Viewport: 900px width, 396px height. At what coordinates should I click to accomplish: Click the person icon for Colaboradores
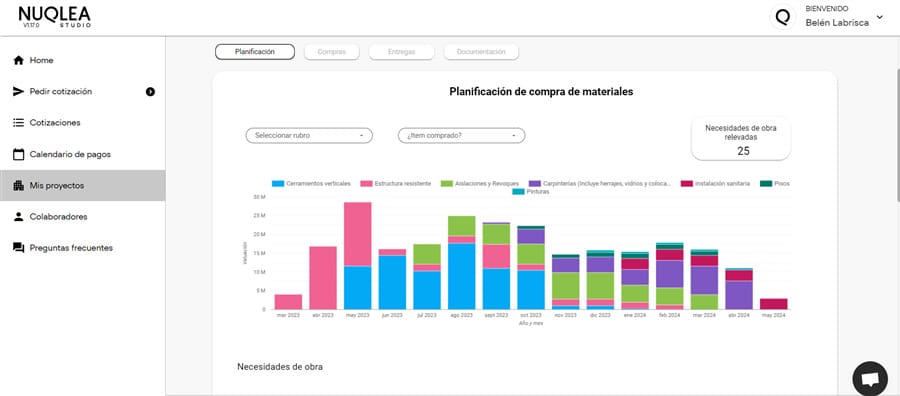click(18, 217)
